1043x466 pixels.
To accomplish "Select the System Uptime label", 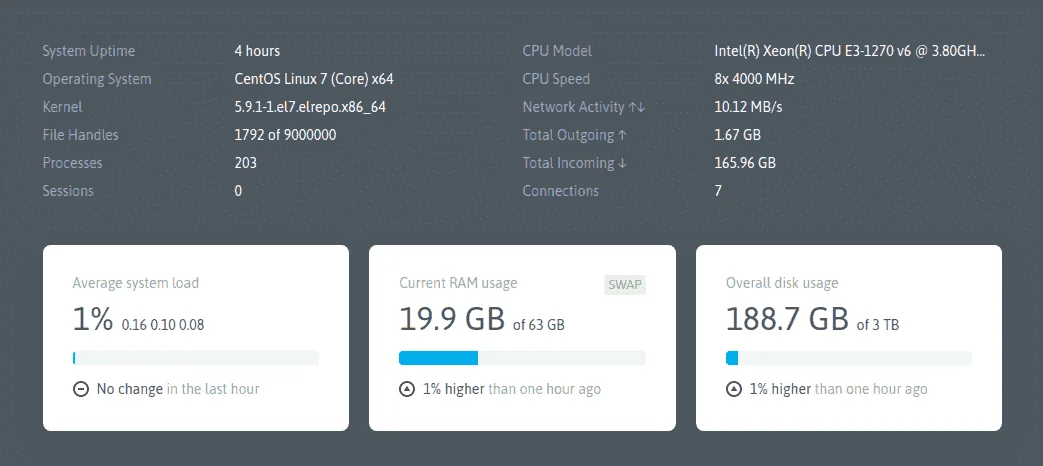I will 88,51.
